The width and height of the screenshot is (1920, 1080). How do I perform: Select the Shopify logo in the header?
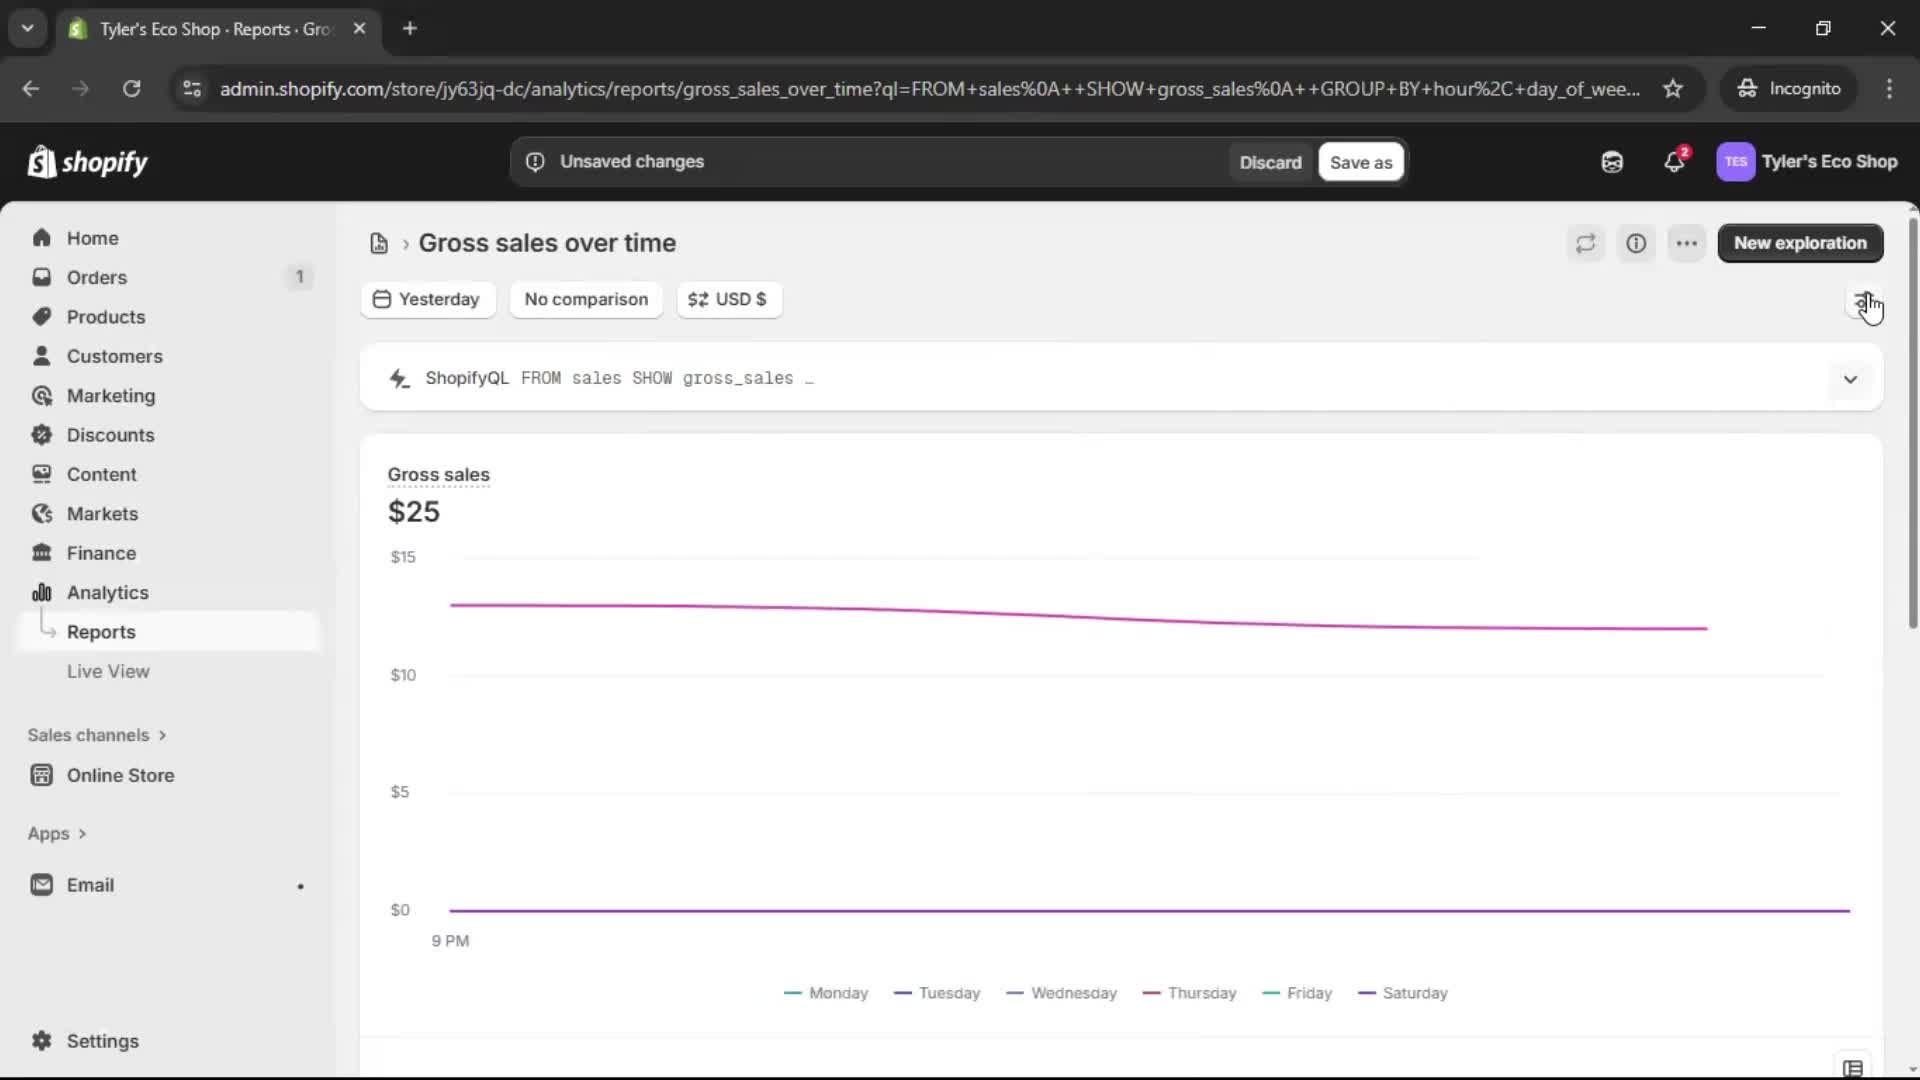click(x=87, y=162)
